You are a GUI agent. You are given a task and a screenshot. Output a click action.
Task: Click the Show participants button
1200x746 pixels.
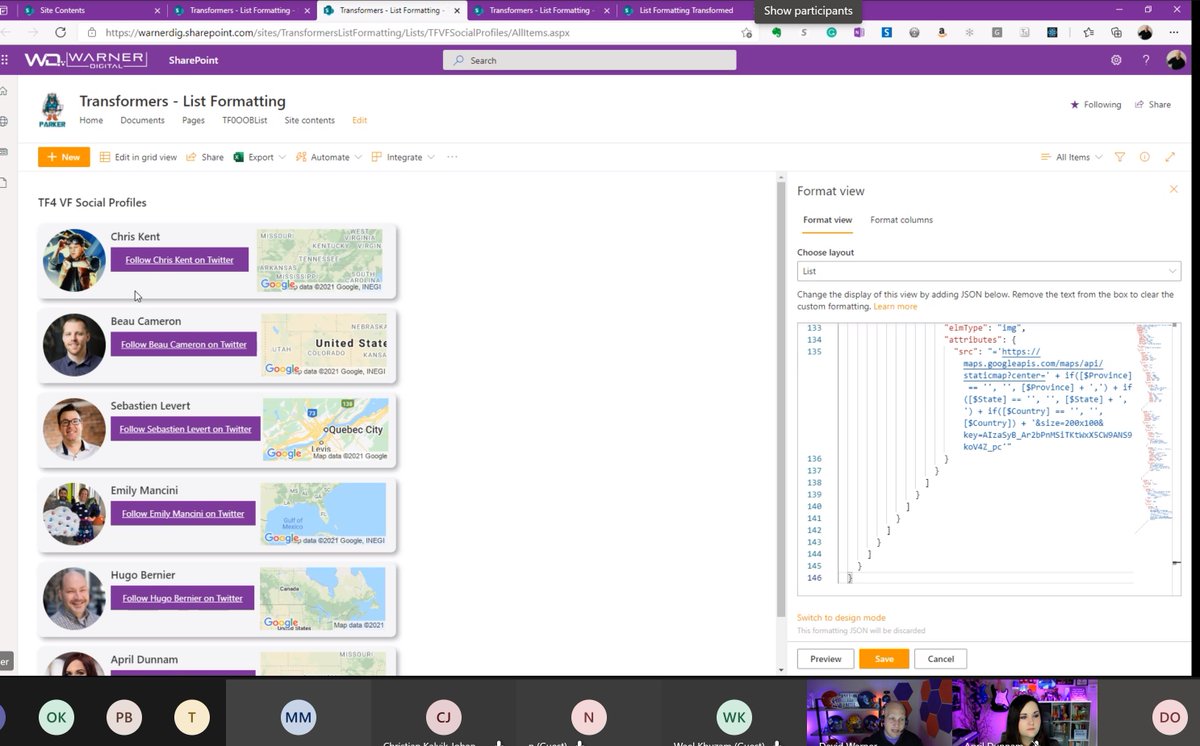coord(808,11)
